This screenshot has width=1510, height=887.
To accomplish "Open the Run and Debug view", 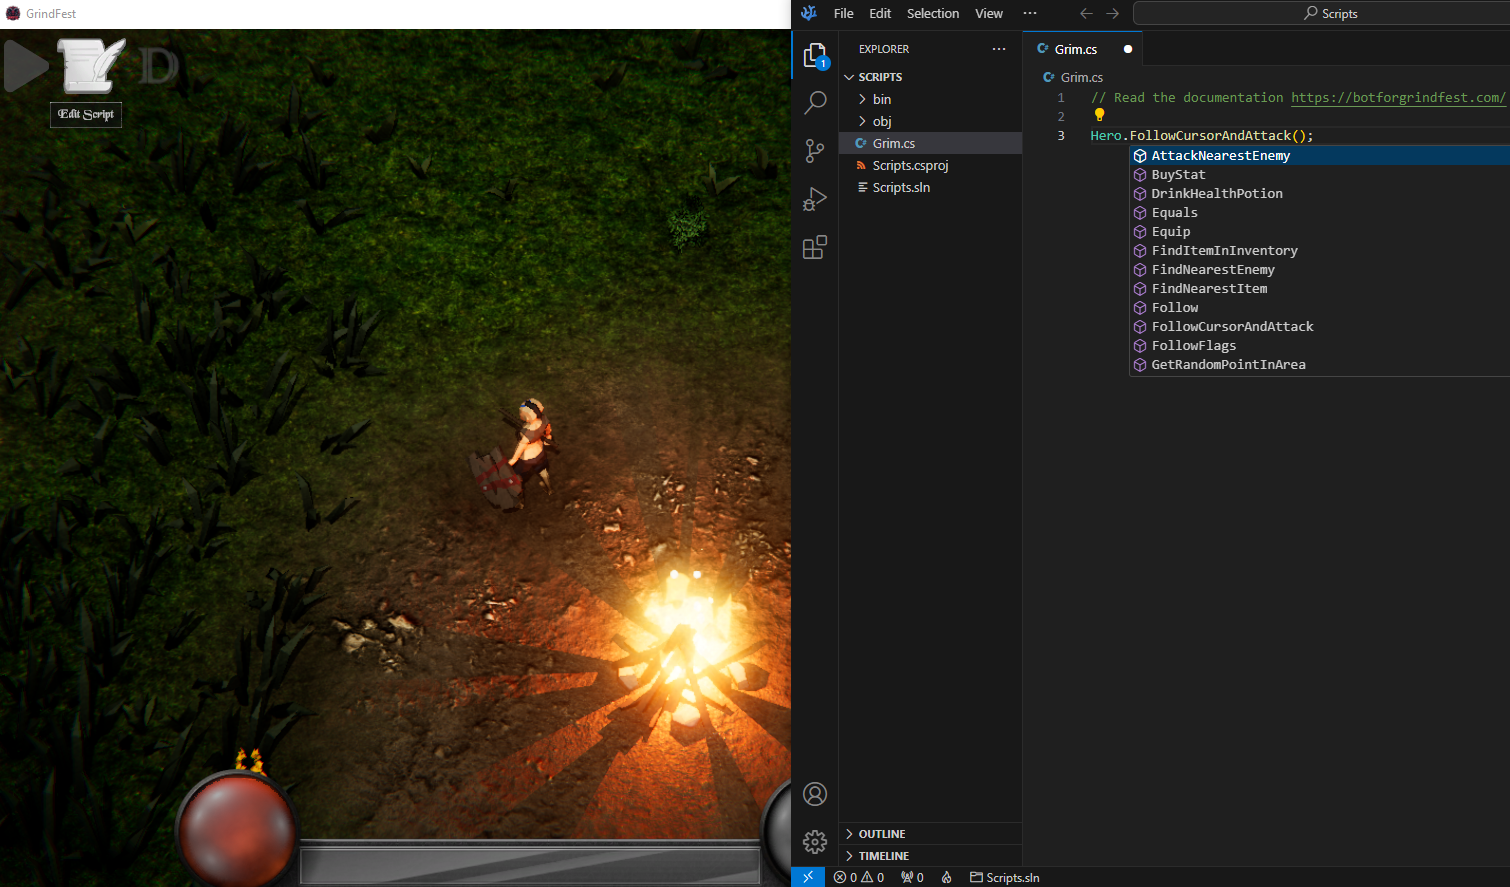I will pyautogui.click(x=815, y=199).
